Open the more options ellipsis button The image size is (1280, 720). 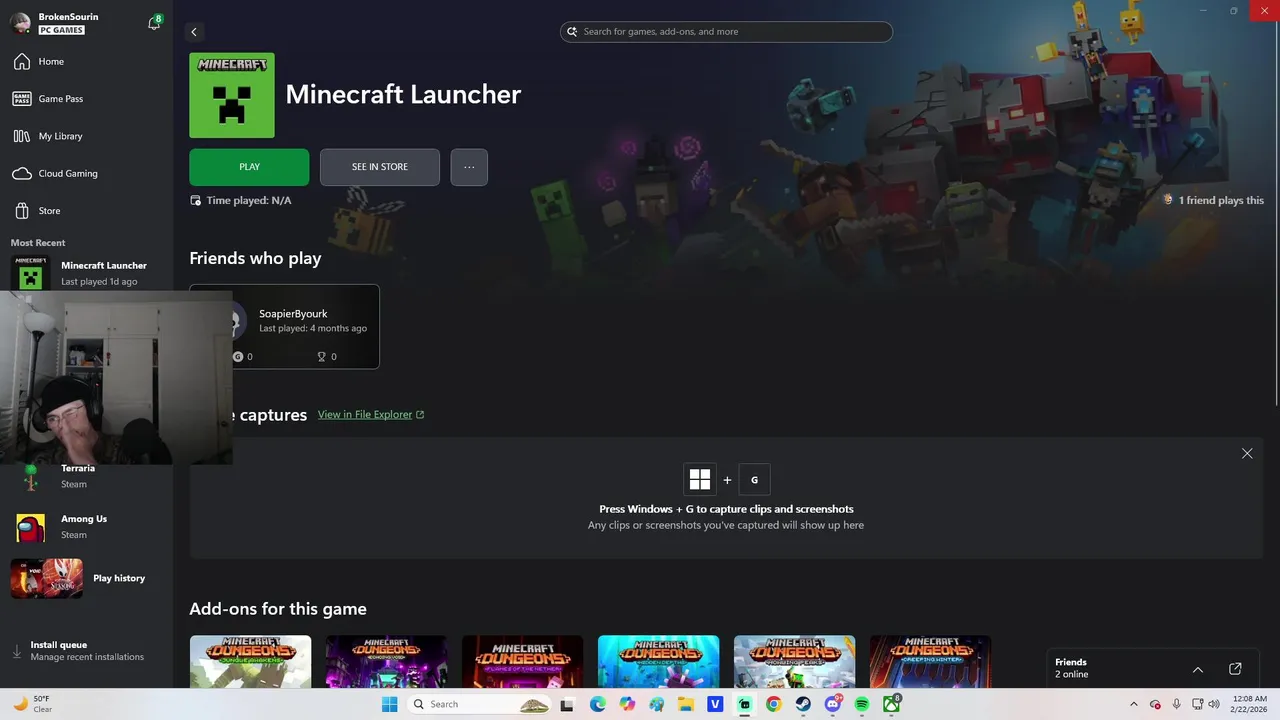coord(469,167)
